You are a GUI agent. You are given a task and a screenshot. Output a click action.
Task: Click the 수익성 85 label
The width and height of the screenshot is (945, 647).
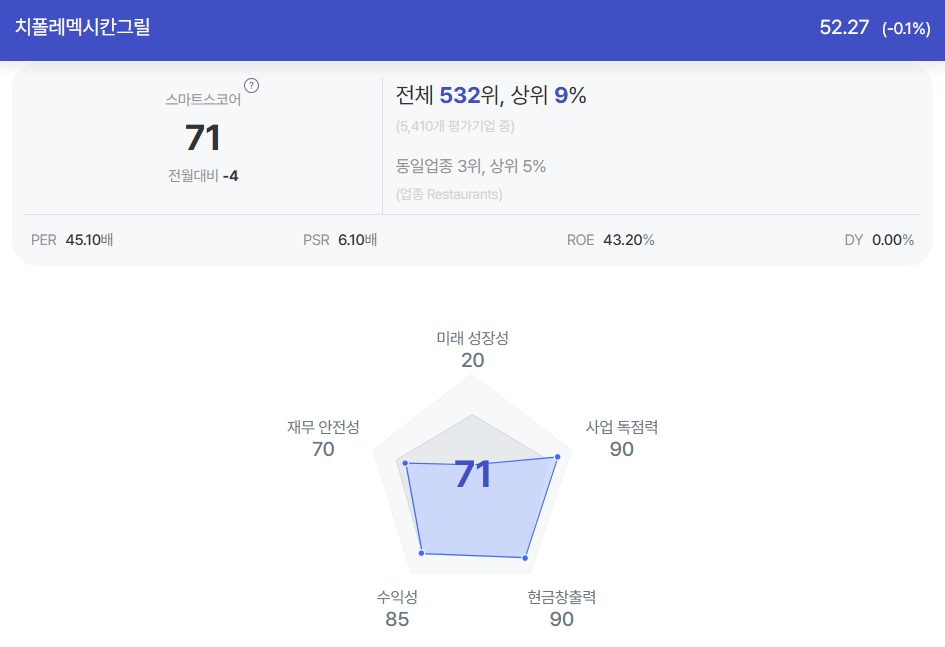pyautogui.click(x=397, y=608)
